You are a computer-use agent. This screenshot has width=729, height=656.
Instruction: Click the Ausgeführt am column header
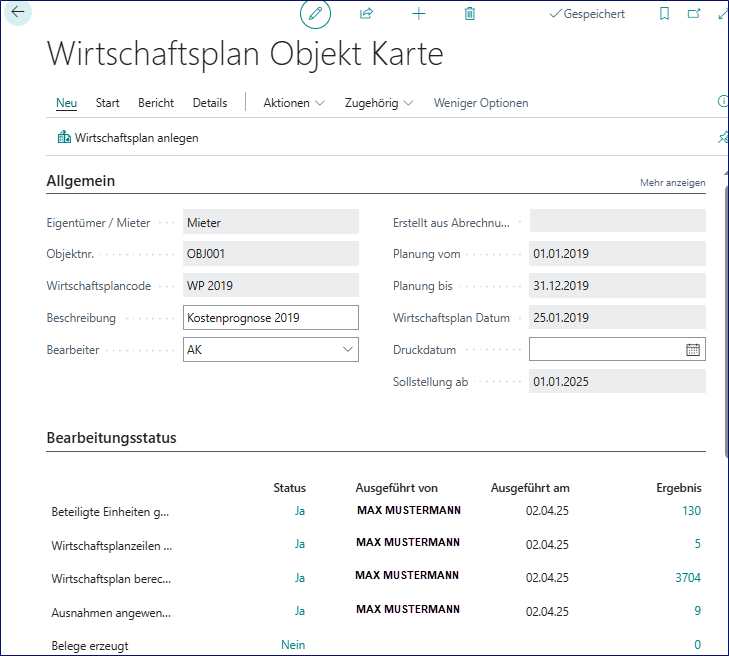(530, 488)
